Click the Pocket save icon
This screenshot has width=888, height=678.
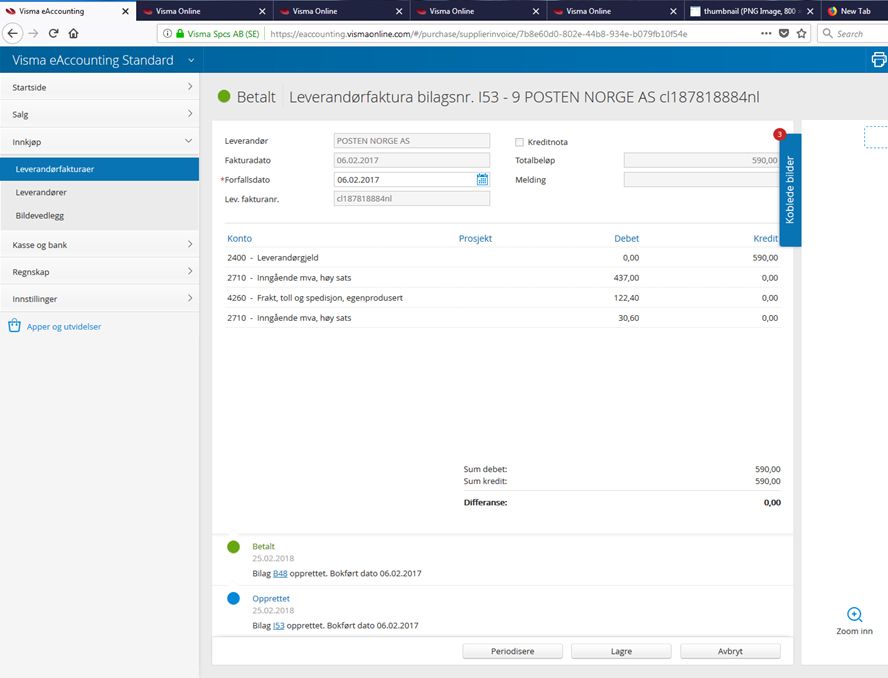tap(784, 33)
